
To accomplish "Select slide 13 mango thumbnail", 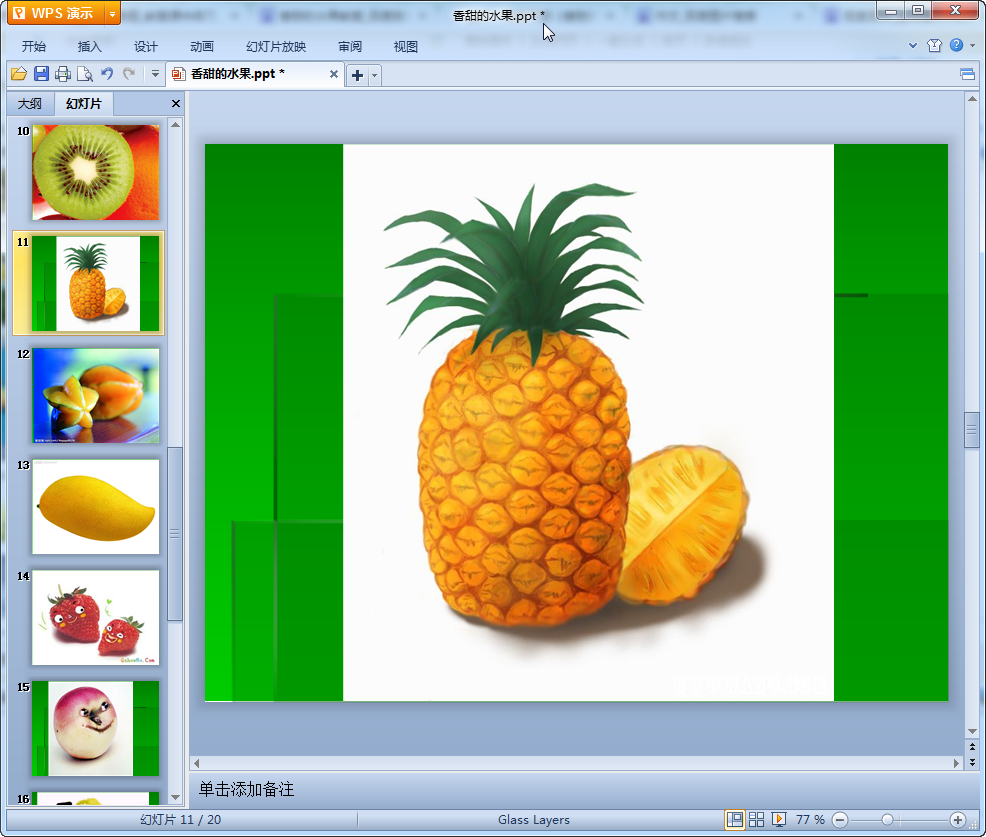I will tap(96, 507).
